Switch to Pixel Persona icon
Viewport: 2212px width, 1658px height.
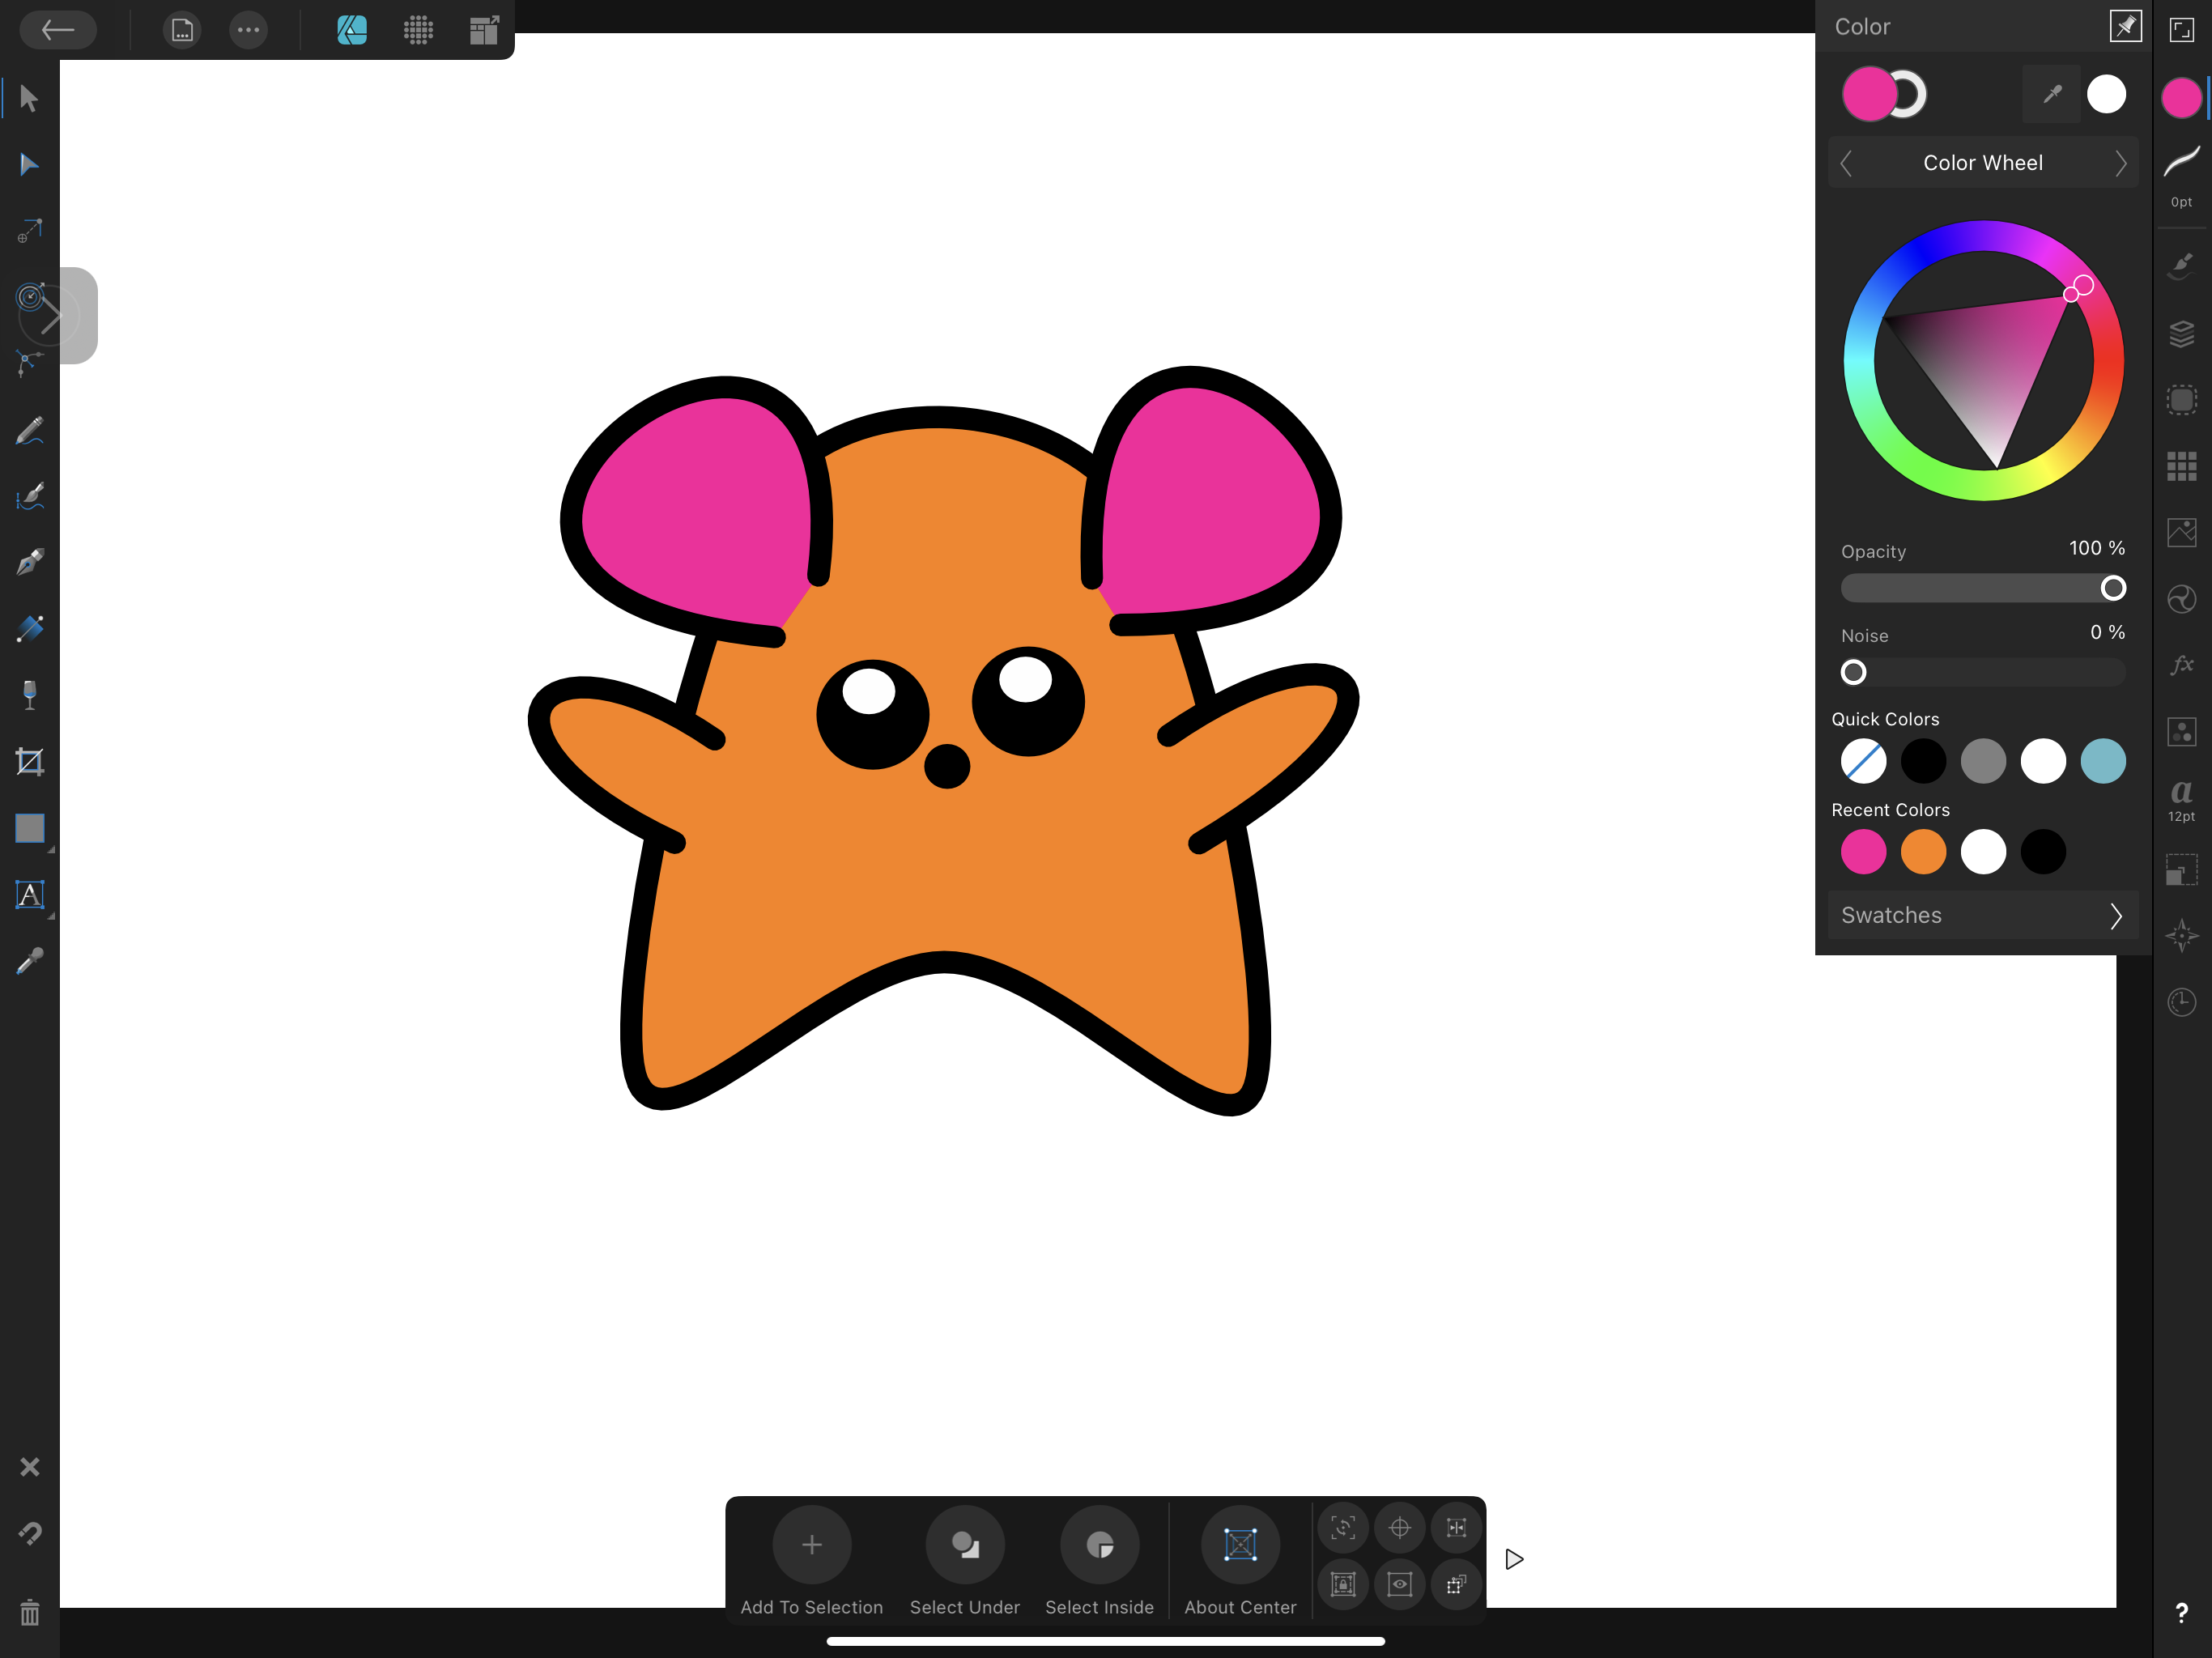point(418,30)
